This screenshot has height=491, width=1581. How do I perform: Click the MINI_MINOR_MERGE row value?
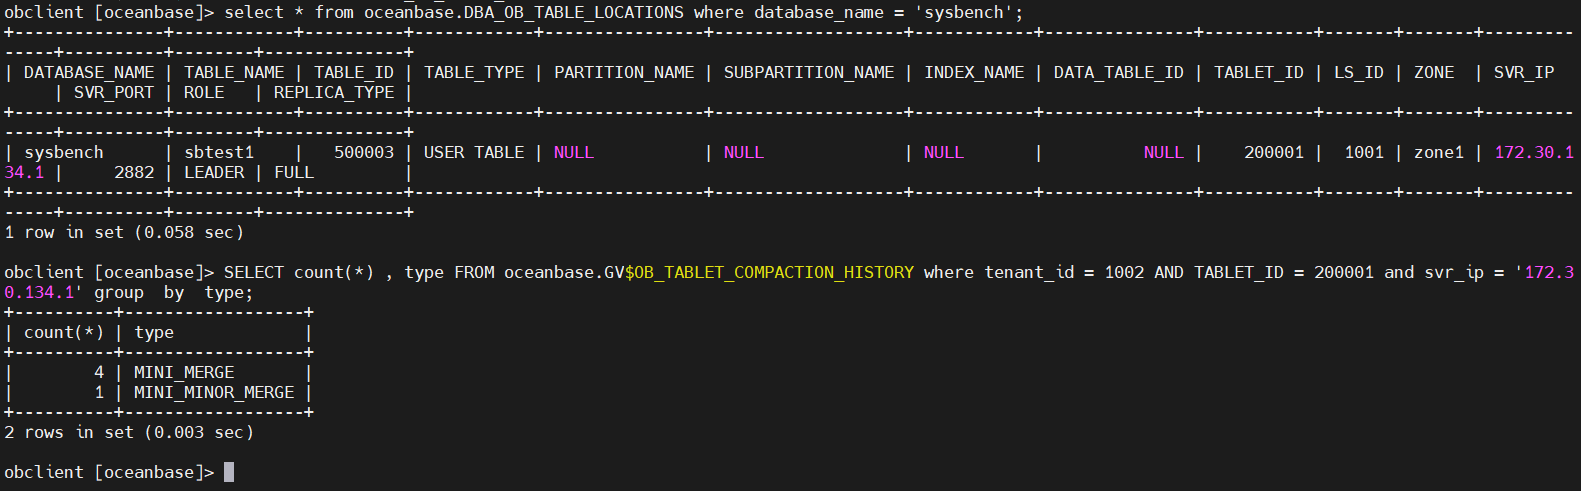click(x=214, y=392)
